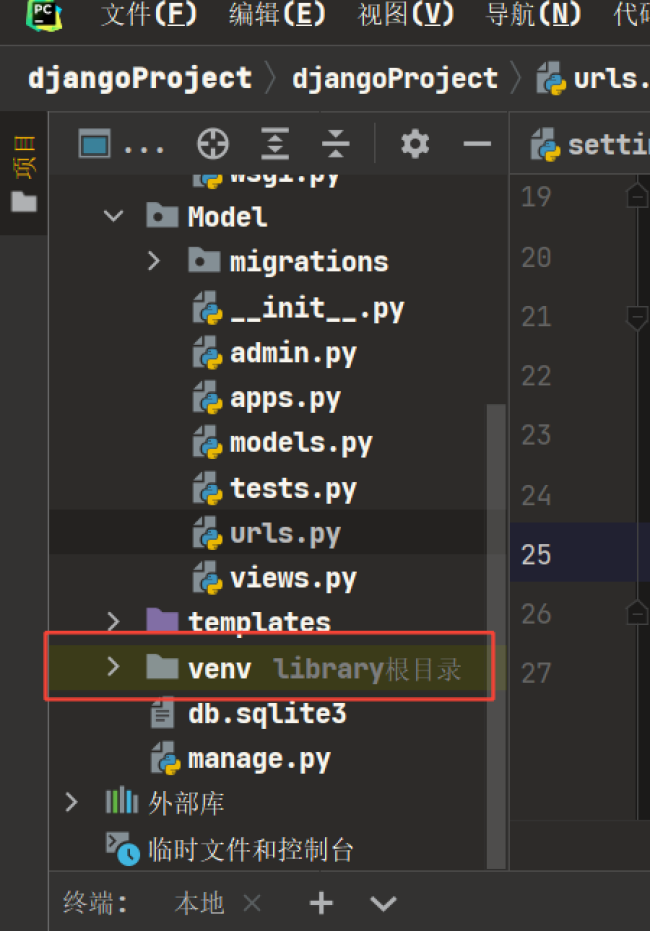Expand the migrations folder
The height and width of the screenshot is (931, 650).
point(153,261)
